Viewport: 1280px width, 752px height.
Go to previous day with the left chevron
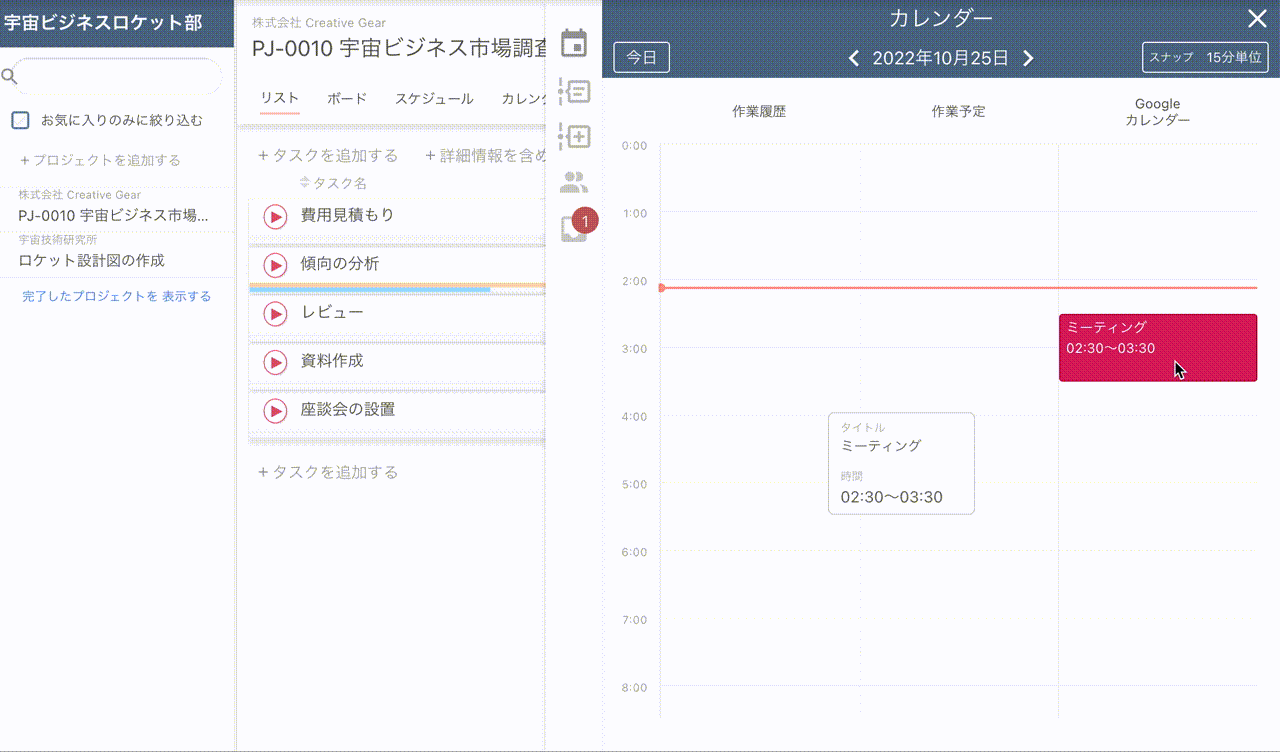(853, 58)
